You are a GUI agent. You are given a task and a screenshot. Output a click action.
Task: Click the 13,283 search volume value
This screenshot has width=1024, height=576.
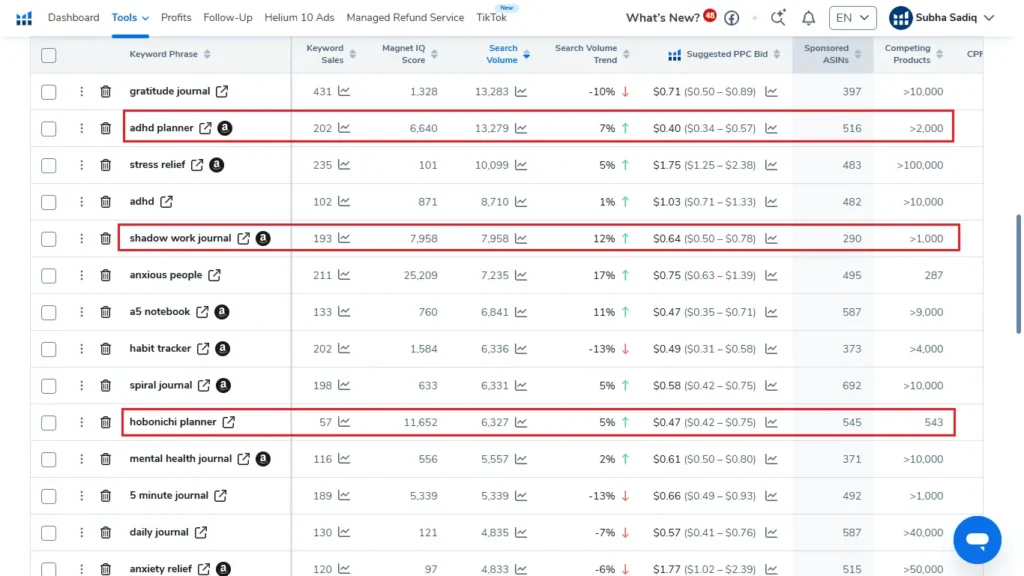tap(492, 91)
